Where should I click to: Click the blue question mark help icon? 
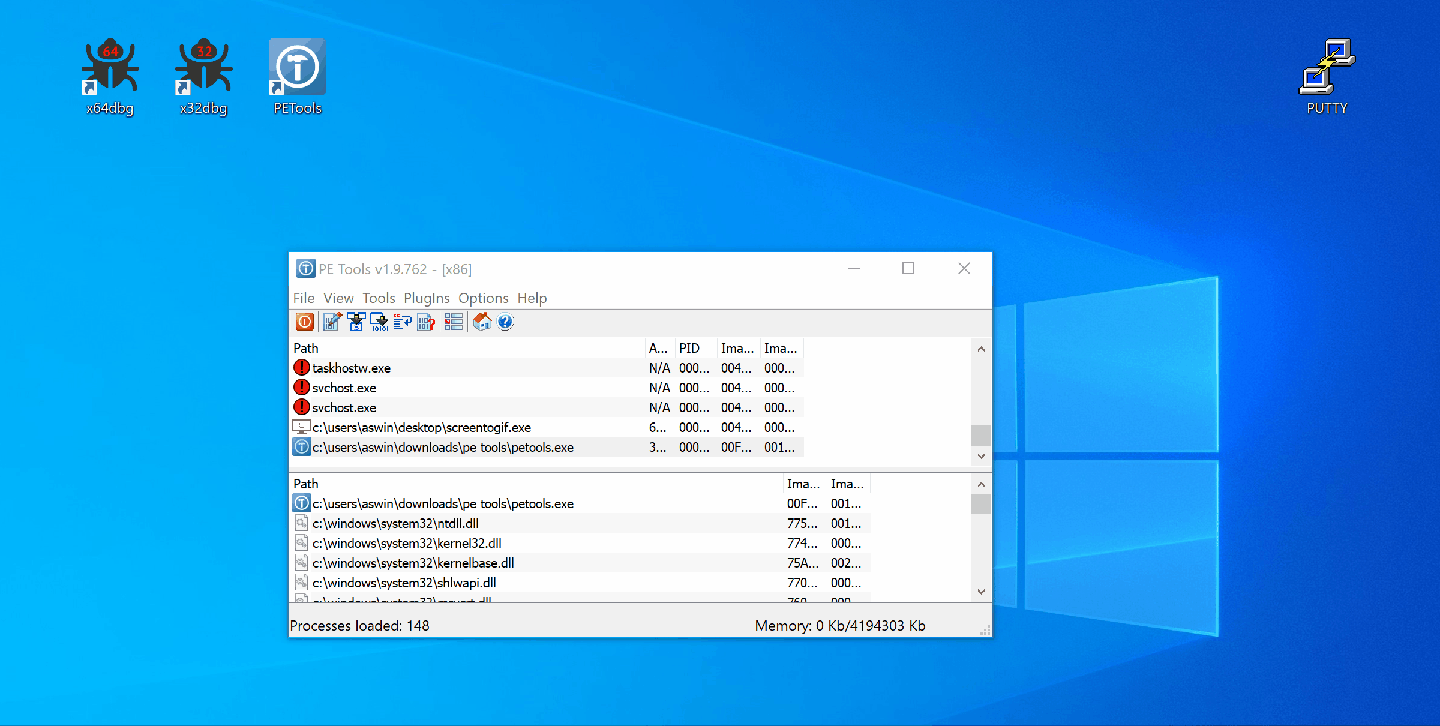[x=505, y=322]
